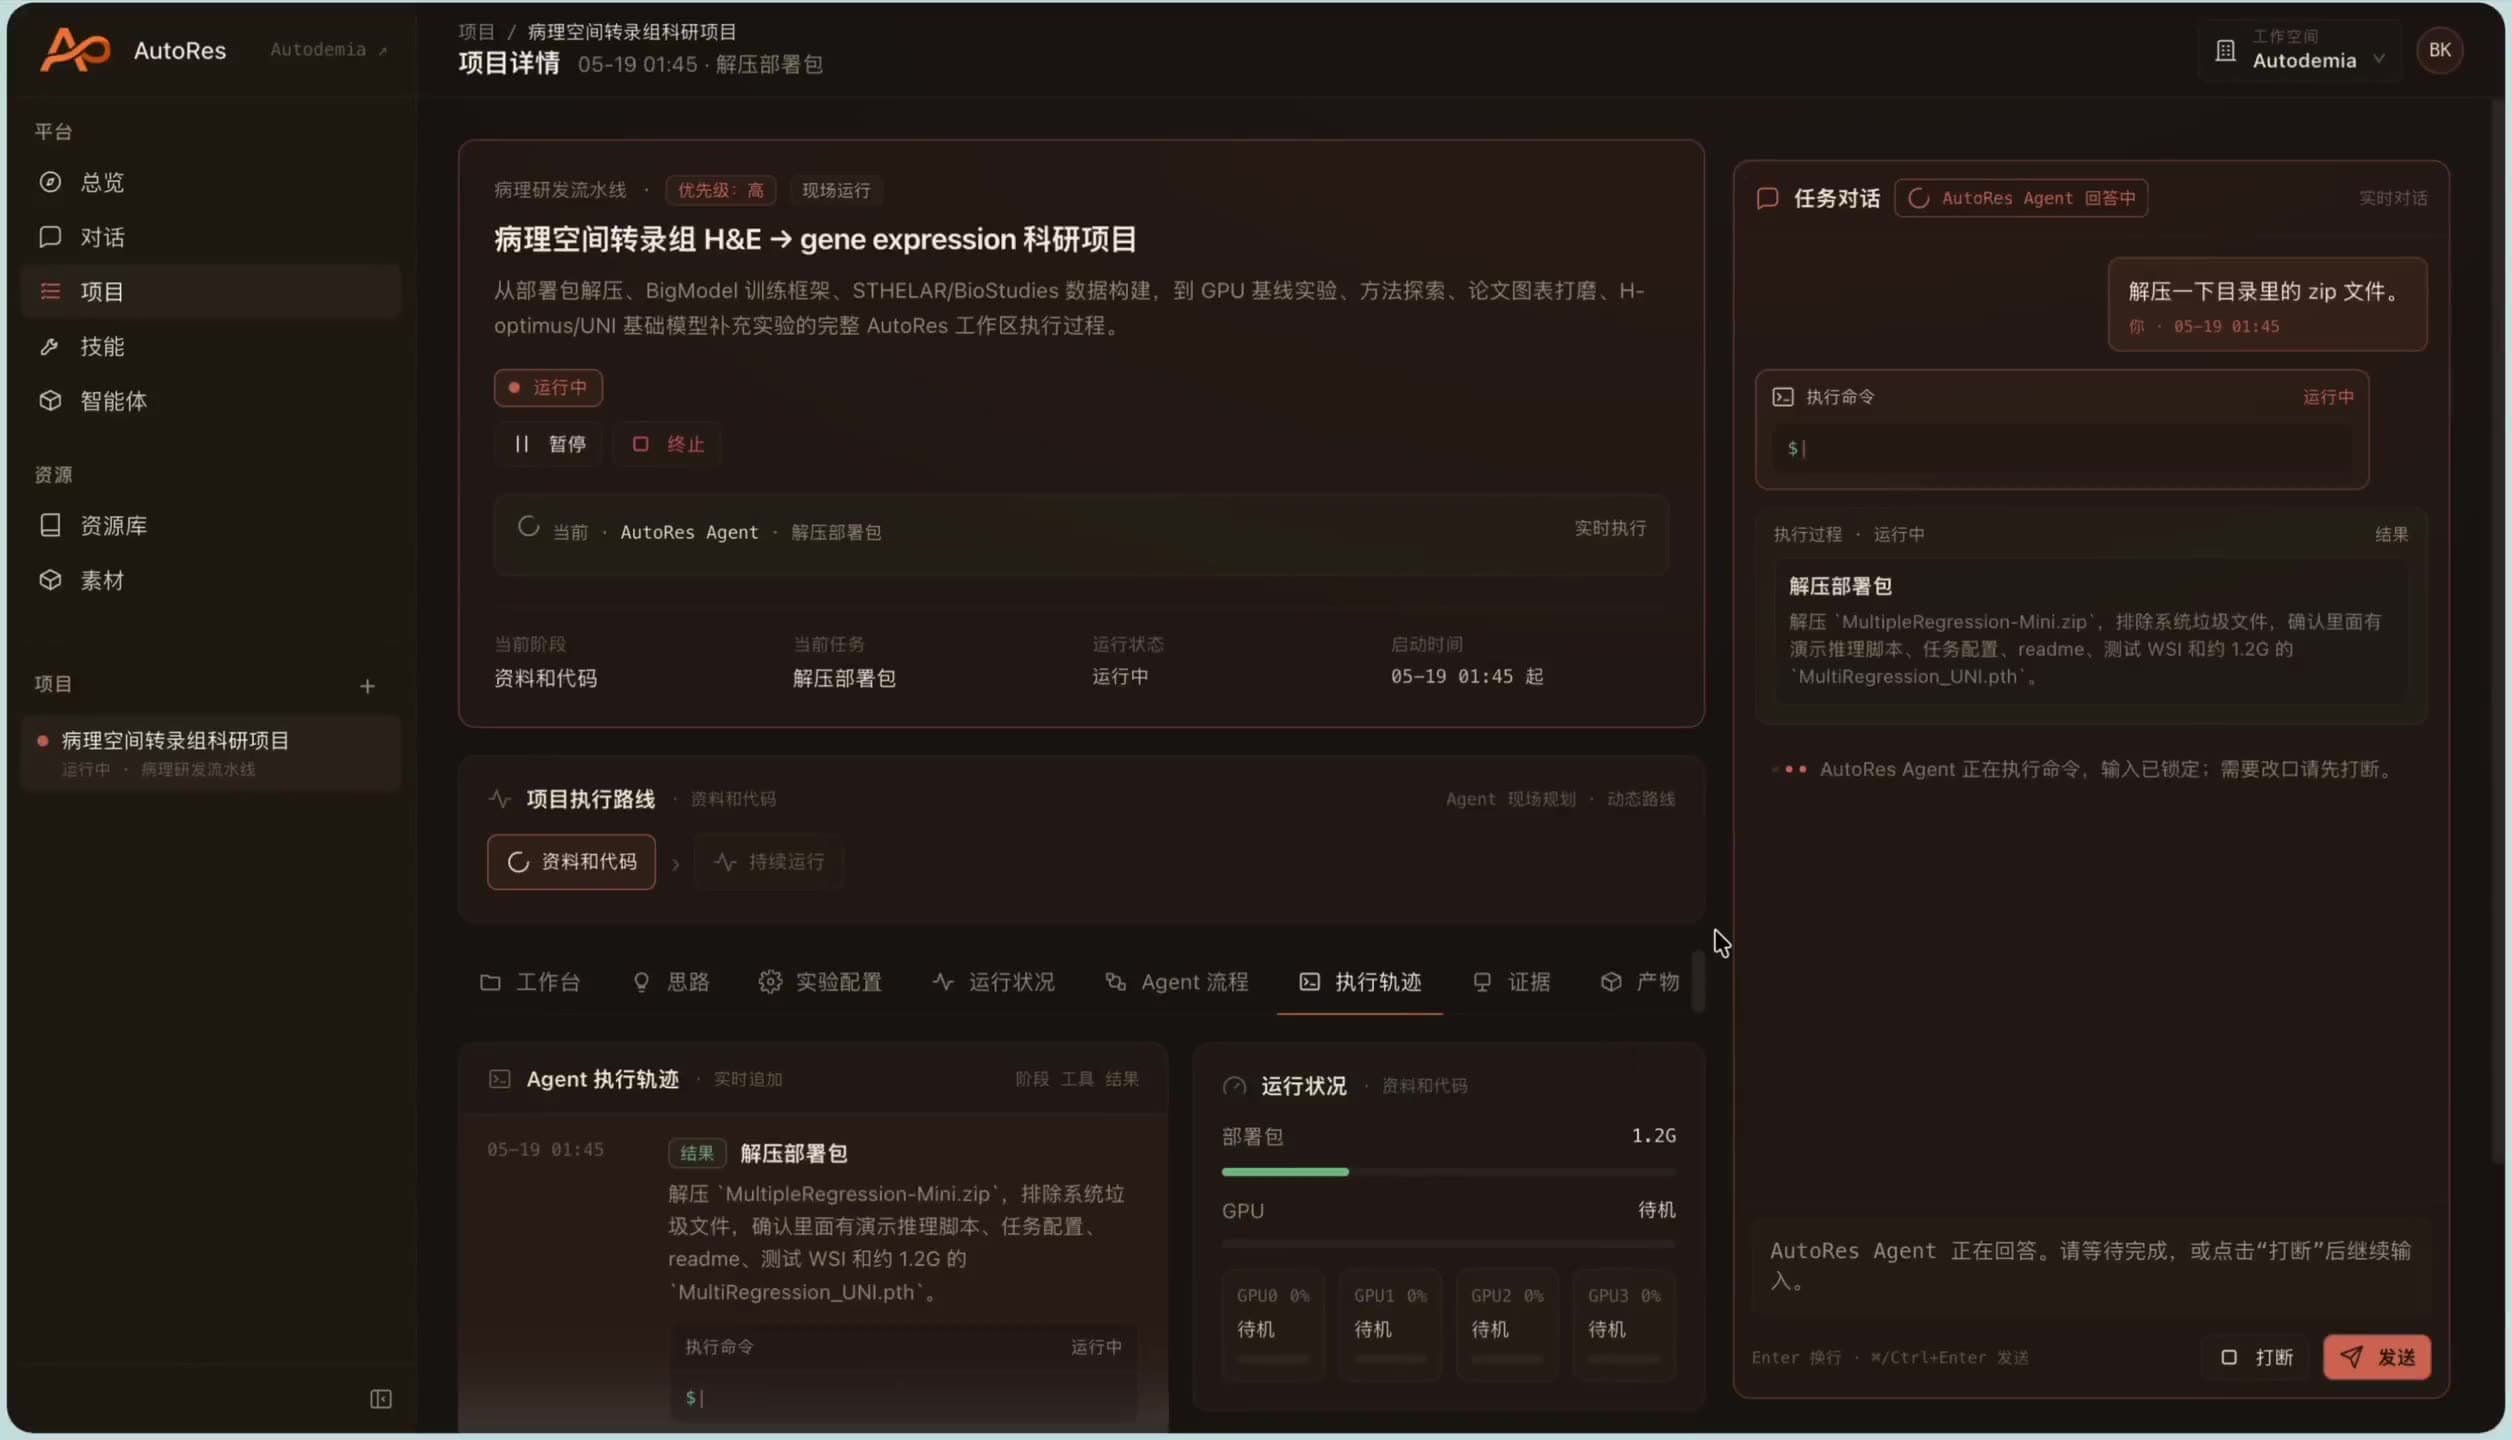
Task: Switch to the Agent 流程 tab
Action: 1177,982
